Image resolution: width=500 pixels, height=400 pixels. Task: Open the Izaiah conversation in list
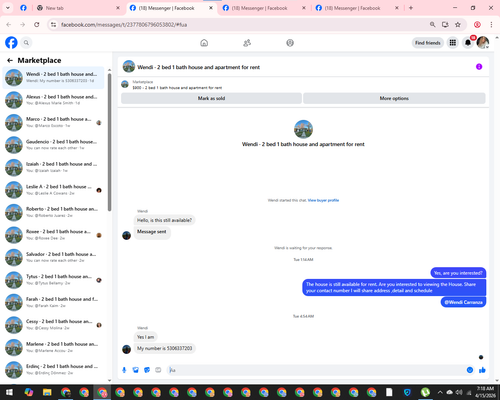click(53, 167)
